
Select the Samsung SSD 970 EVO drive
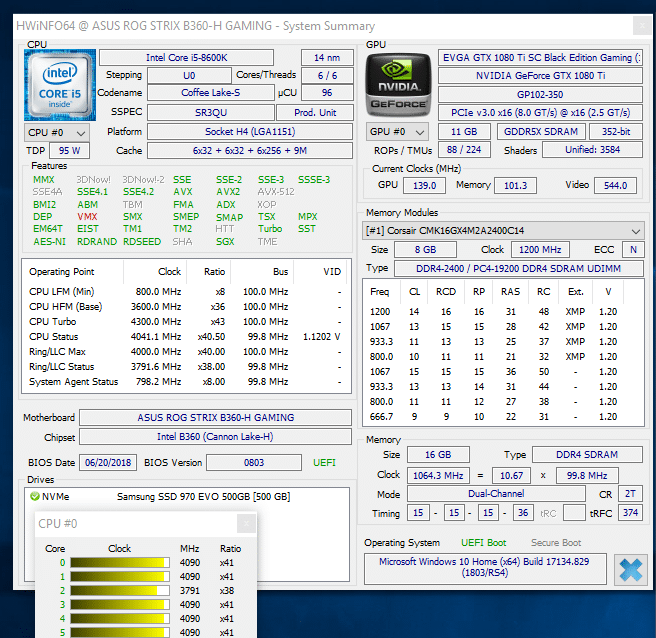pos(203,496)
